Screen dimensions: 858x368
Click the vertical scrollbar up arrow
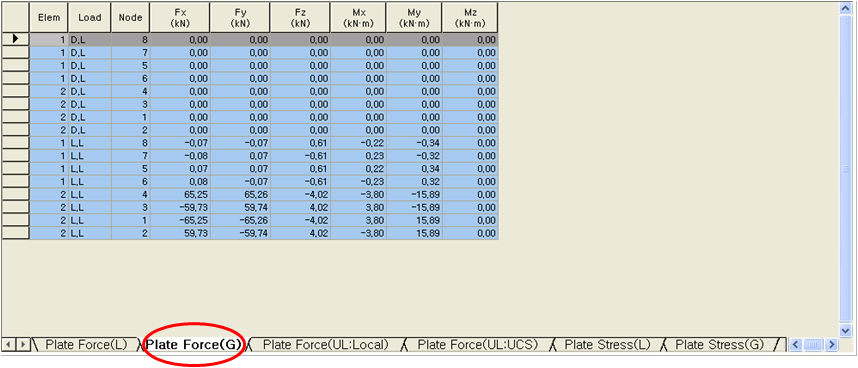point(845,9)
